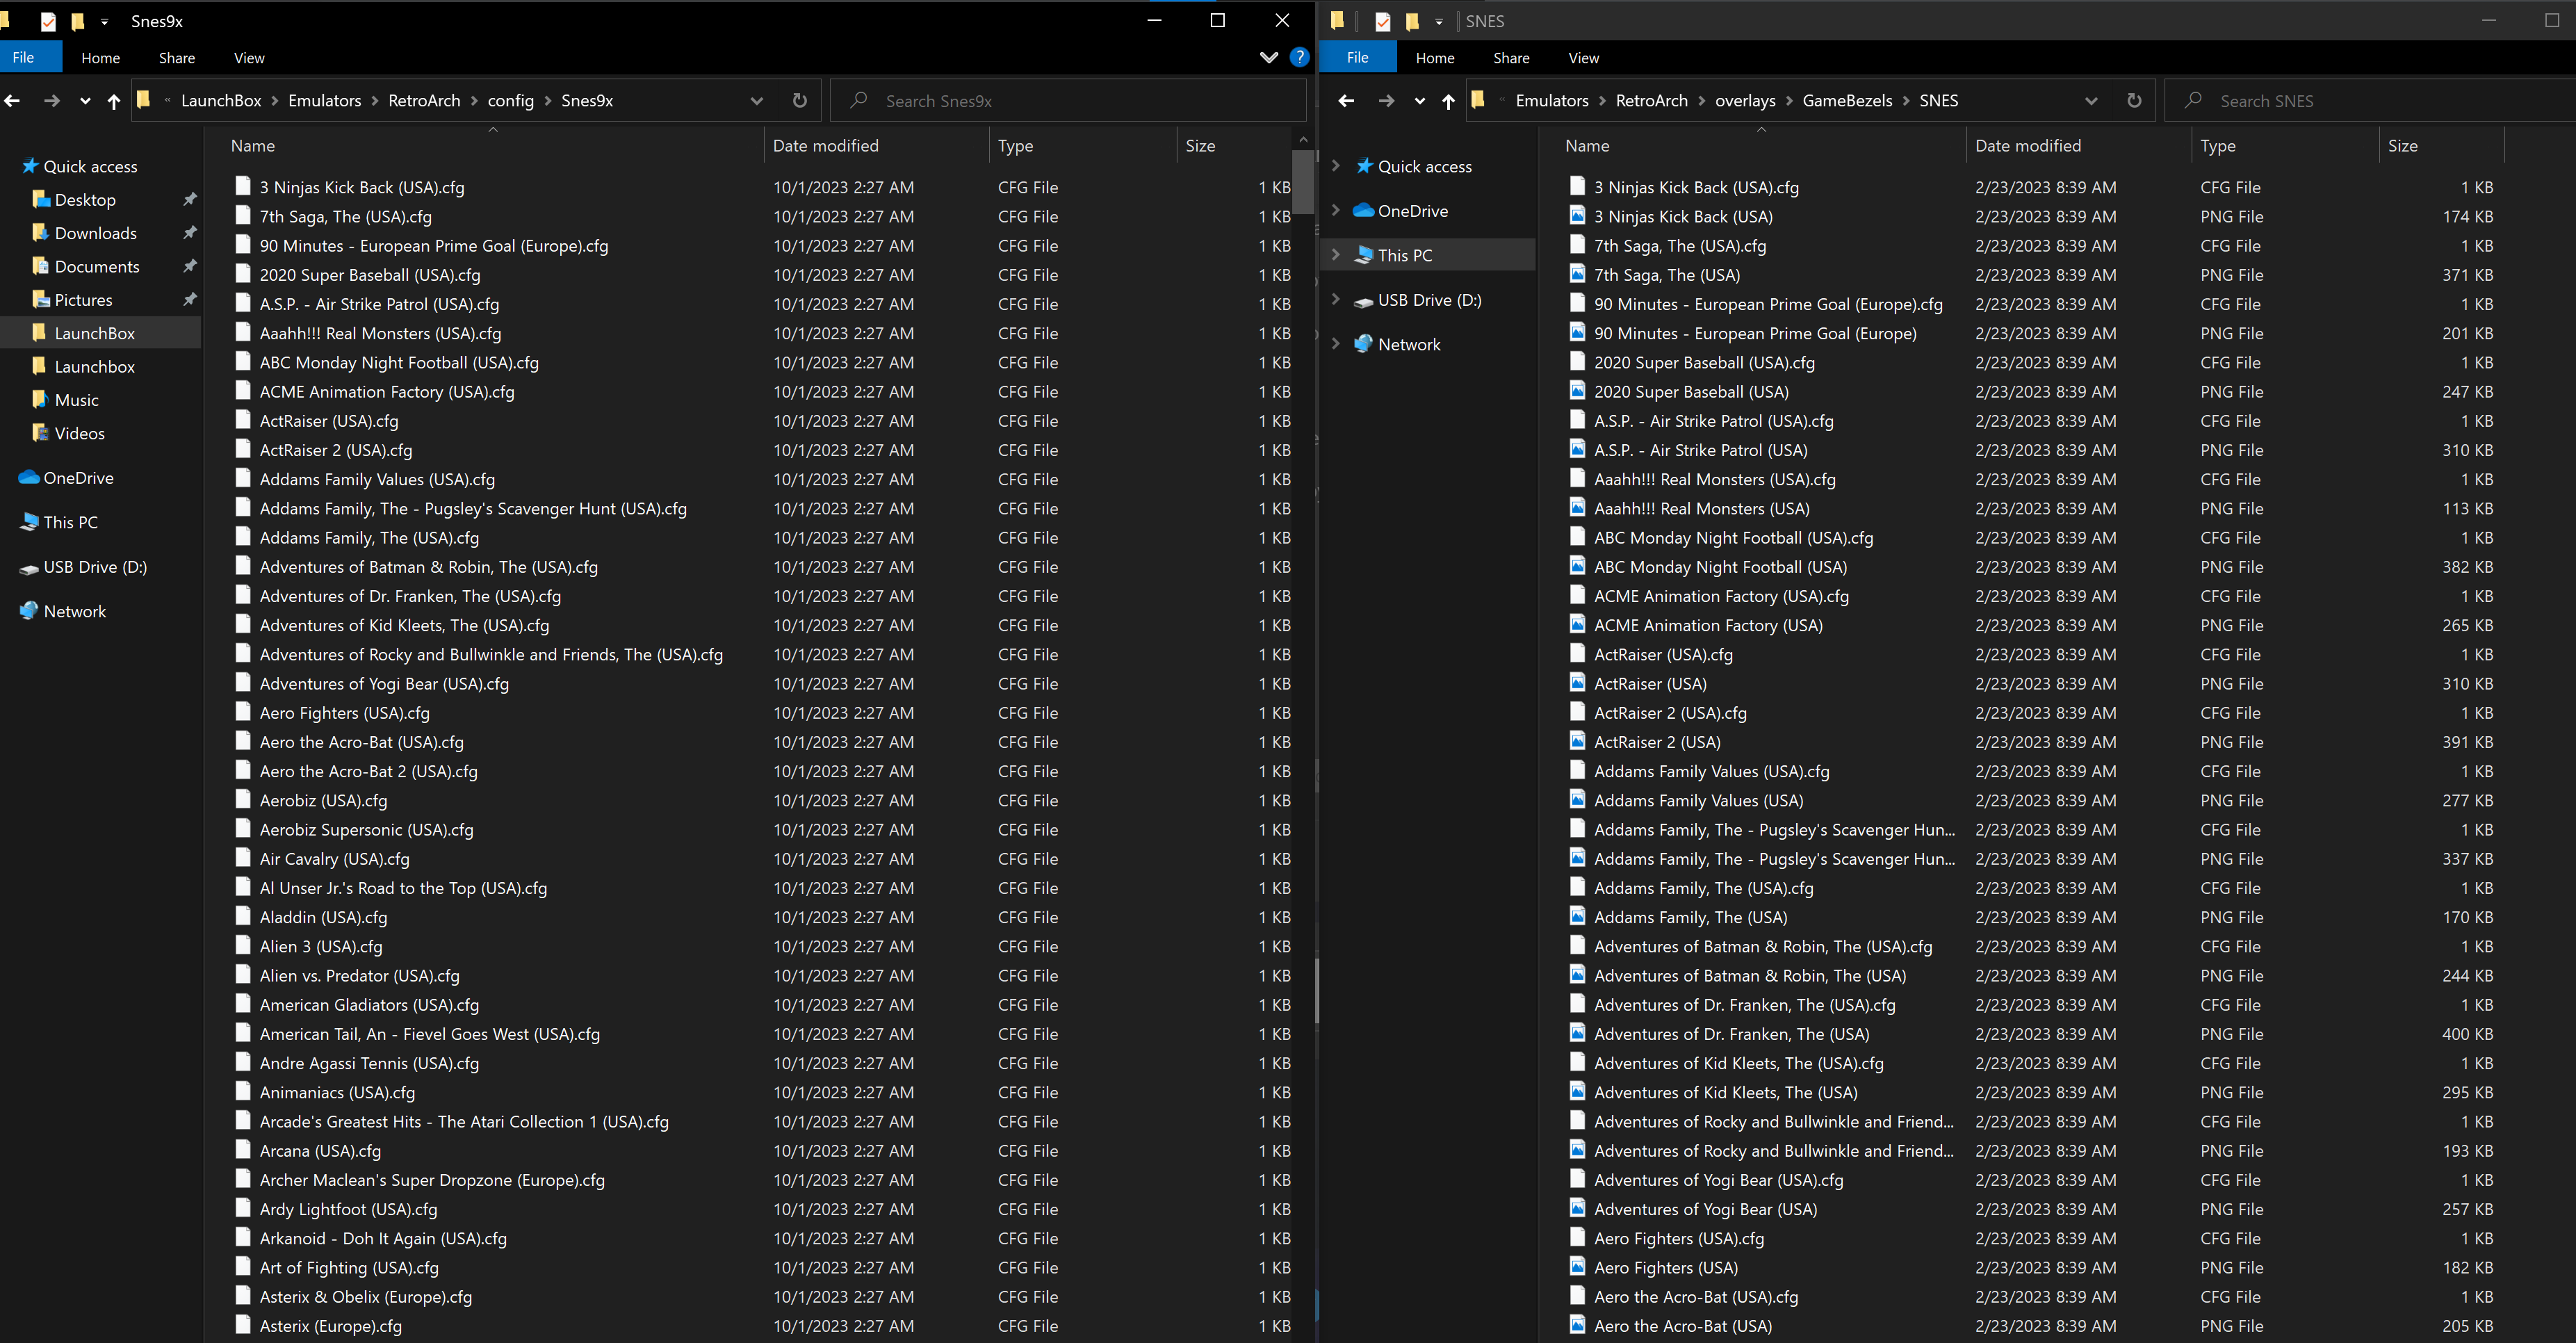Click config breadcrumb in Snes9x address bar
The image size is (2576, 1343).
tap(510, 101)
